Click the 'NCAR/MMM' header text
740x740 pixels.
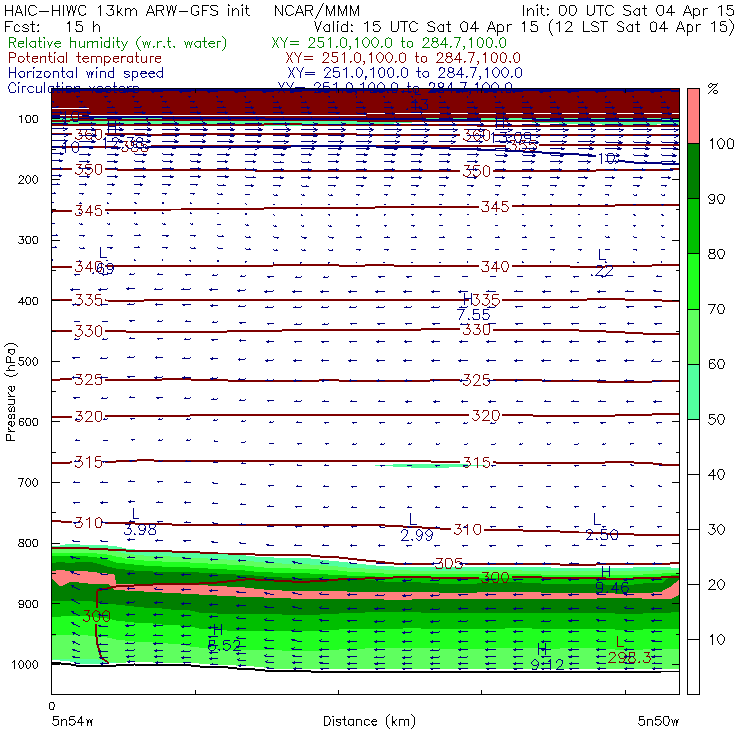317,10
